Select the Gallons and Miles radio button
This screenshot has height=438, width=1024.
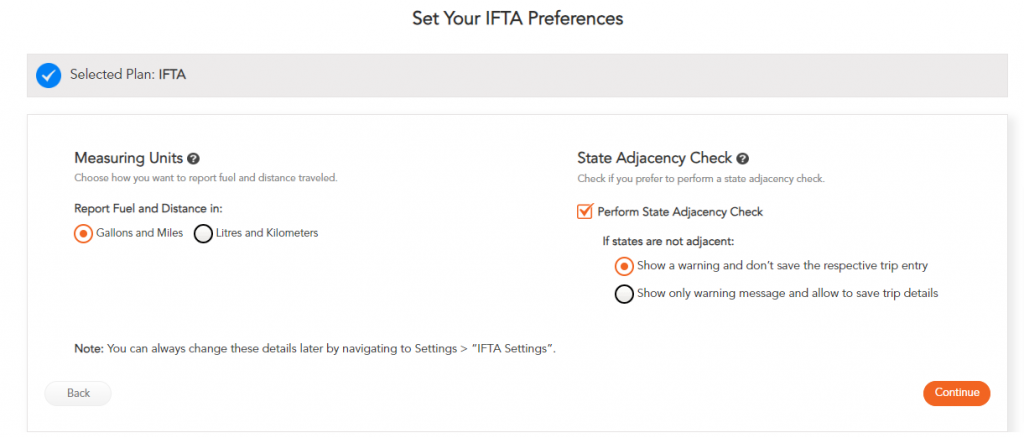(83, 233)
